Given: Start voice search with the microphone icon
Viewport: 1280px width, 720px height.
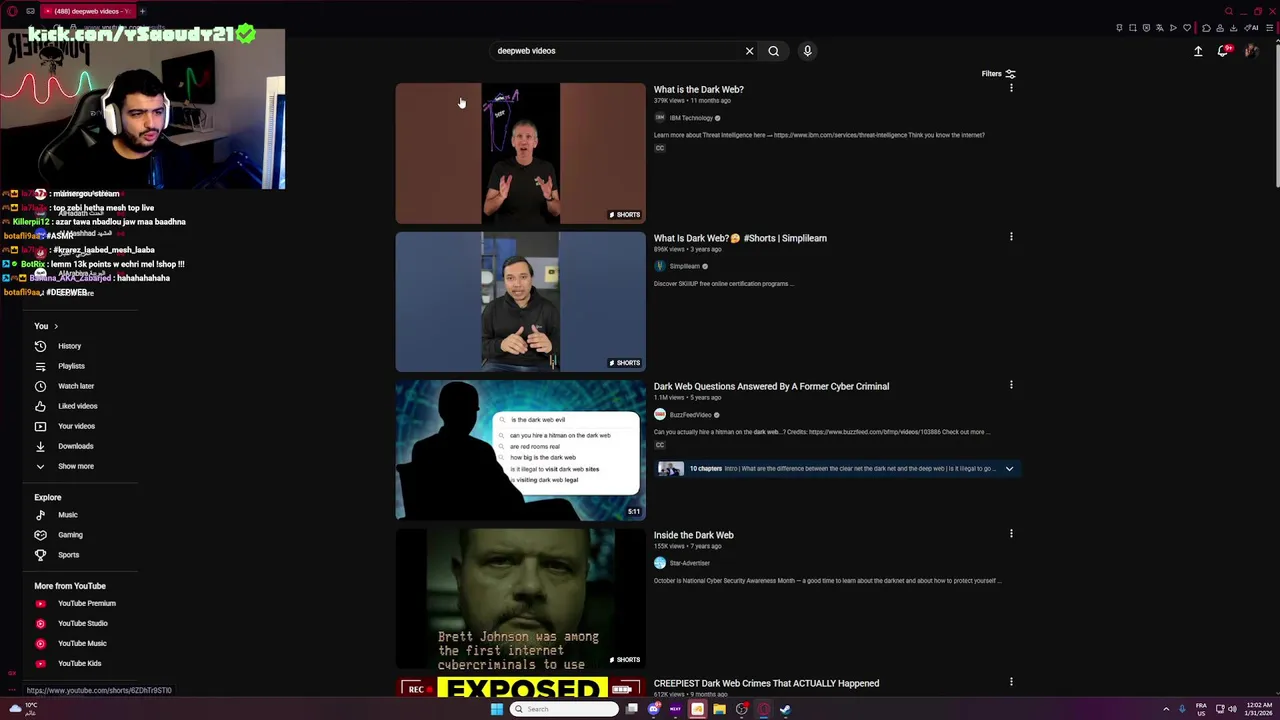Looking at the screenshot, I should (807, 51).
